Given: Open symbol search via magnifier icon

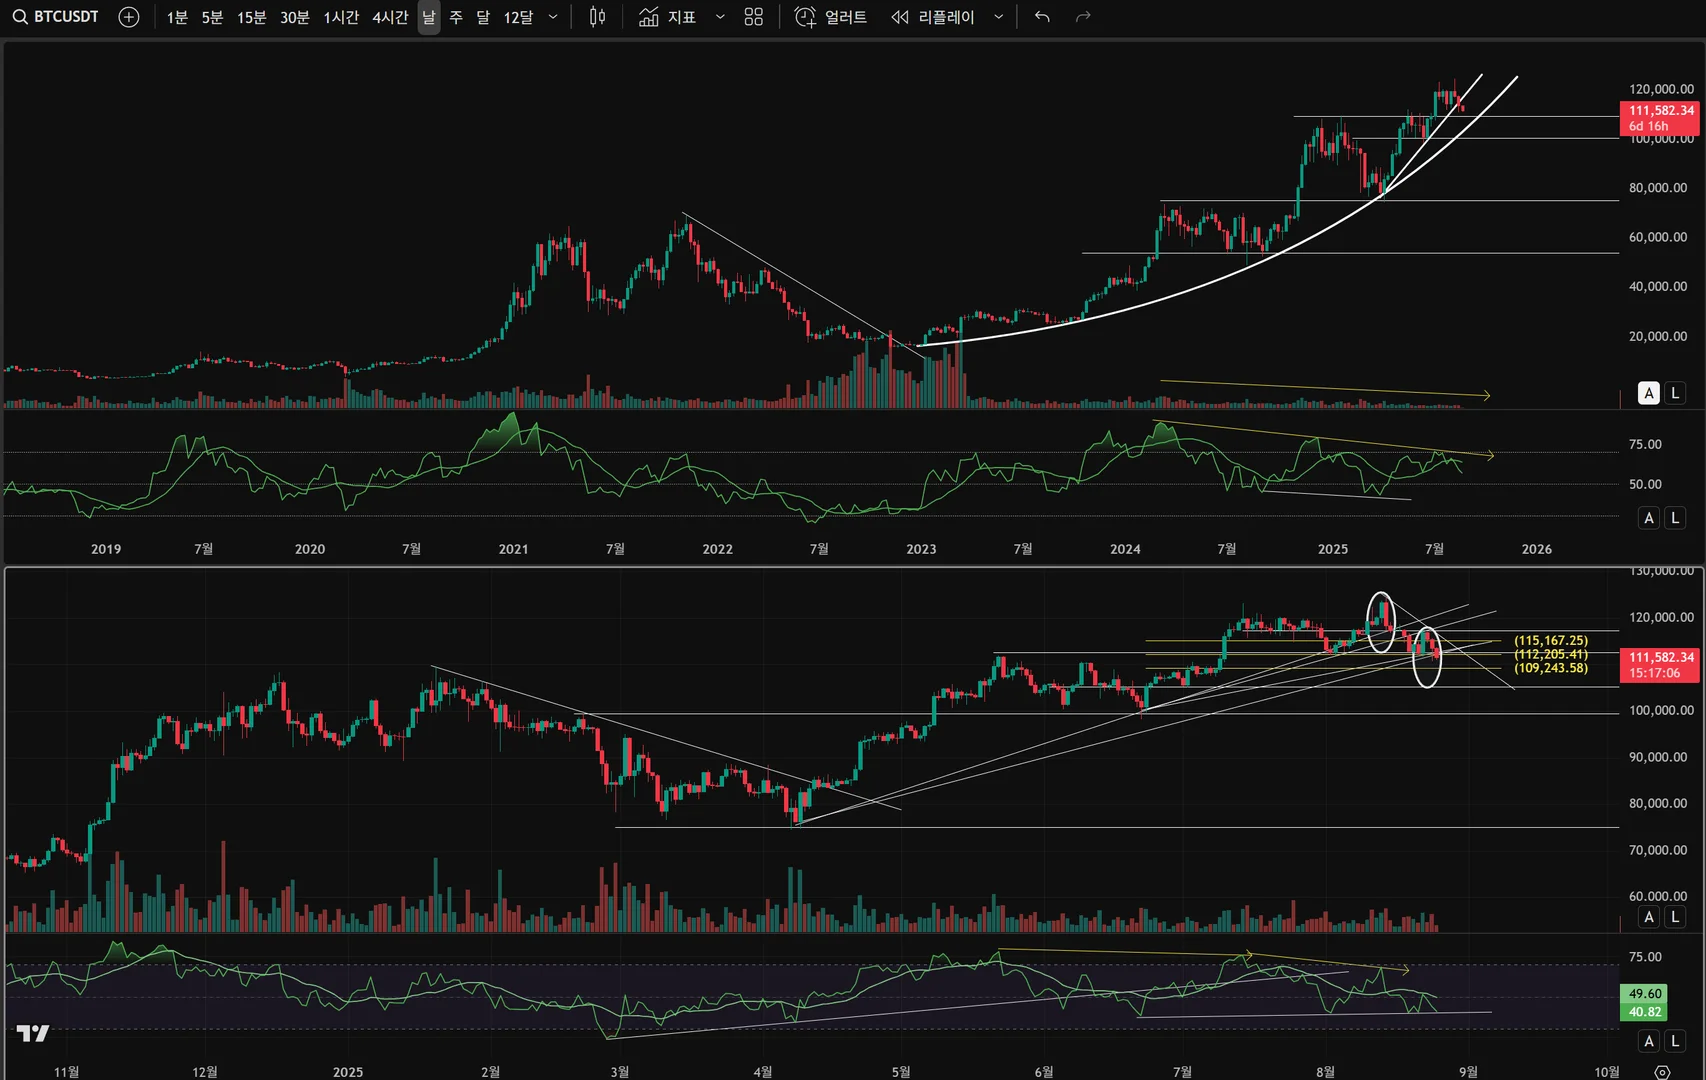Looking at the screenshot, I should pyautogui.click(x=20, y=17).
